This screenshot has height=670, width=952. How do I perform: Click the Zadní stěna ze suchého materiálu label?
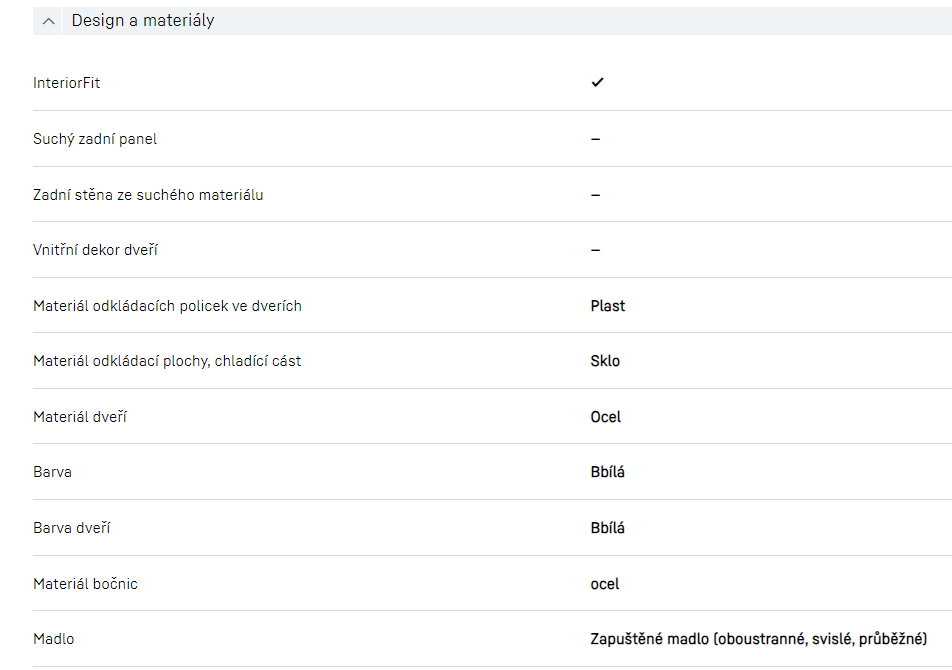[x=148, y=195]
